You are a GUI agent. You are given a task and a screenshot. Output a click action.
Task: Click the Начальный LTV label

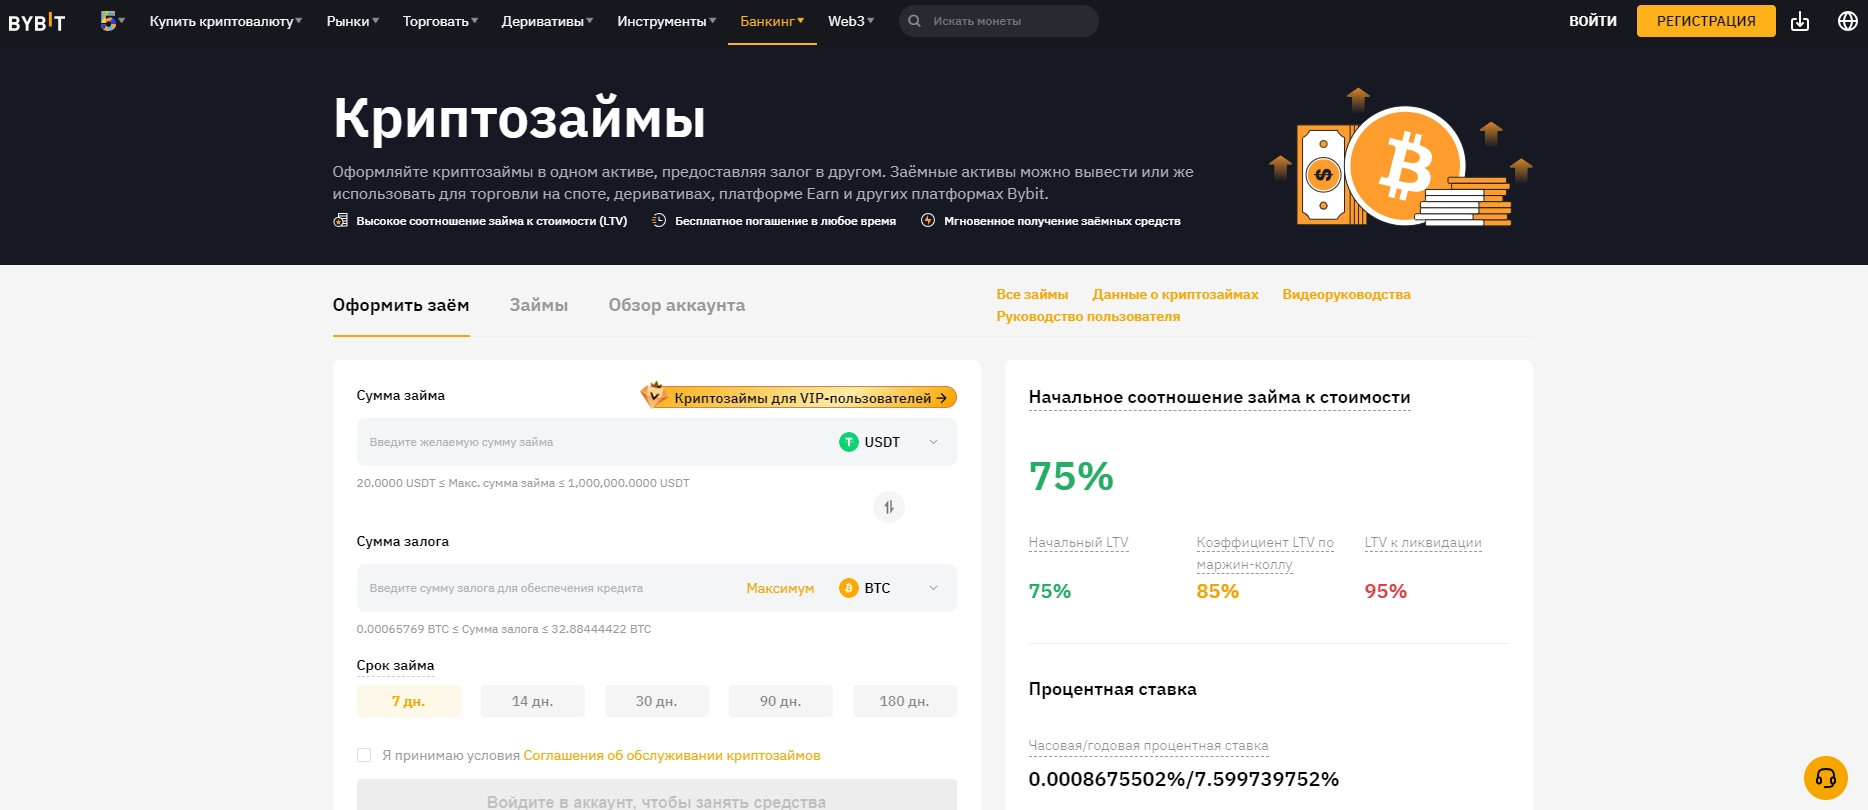click(x=1078, y=542)
